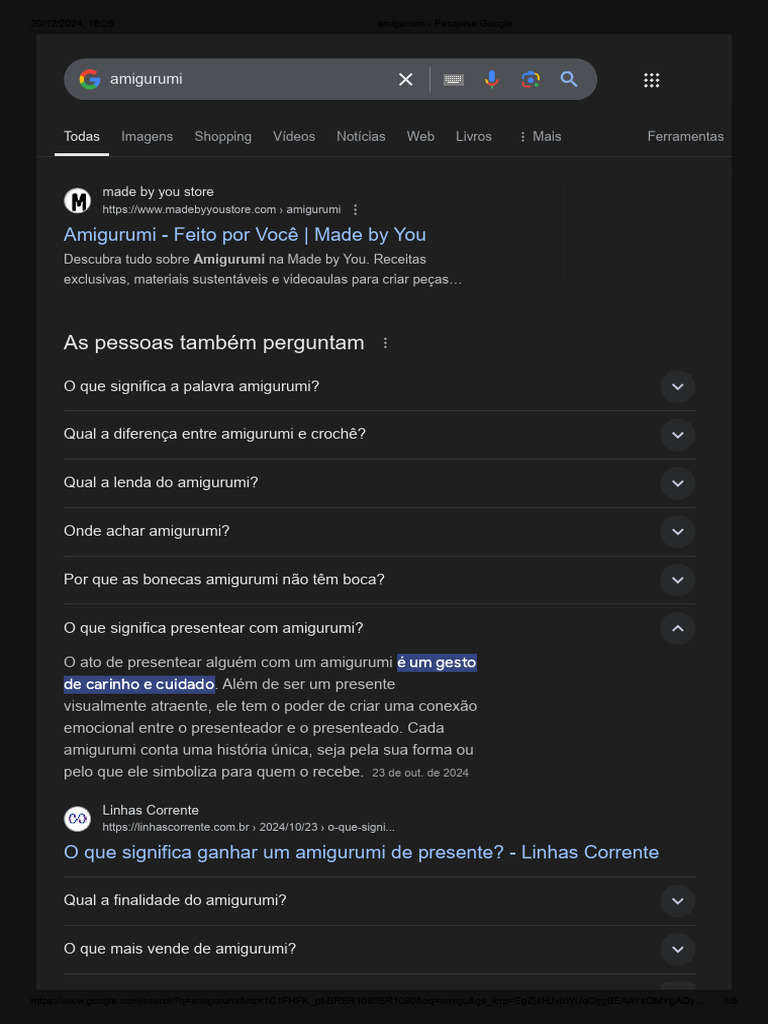Viewport: 768px width, 1024px height.
Task: Click into the amigurumi search field
Action: tap(240, 79)
